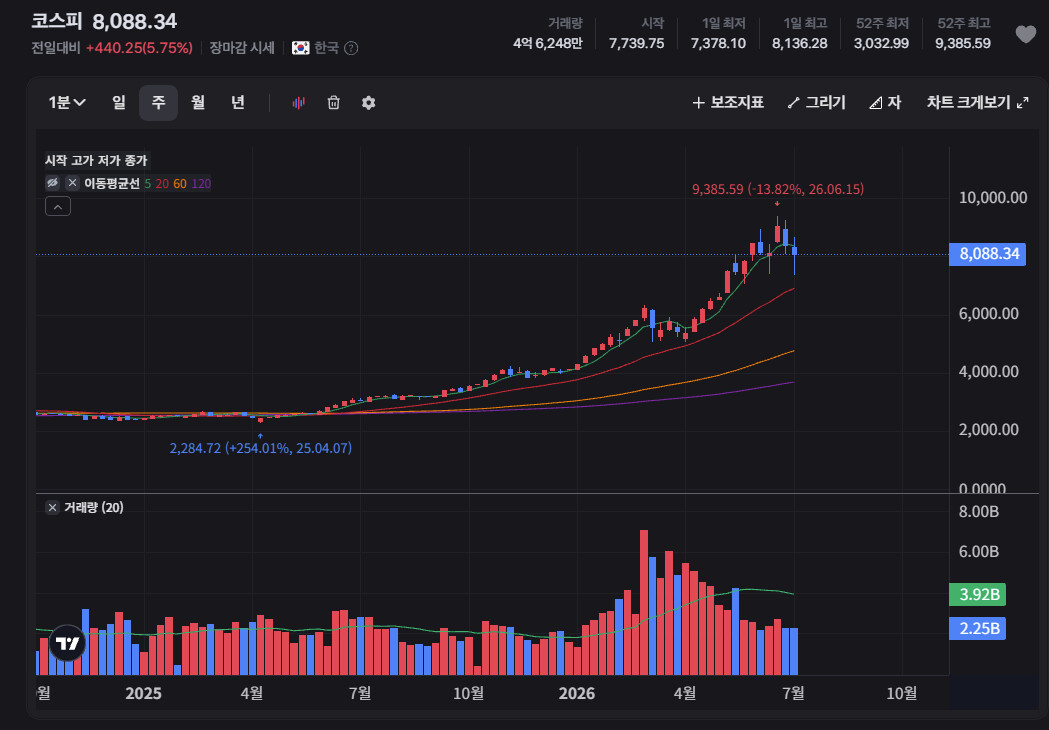1049x730 pixels.
Task: Click the 보조지표 add indicator button
Action: [x=727, y=102]
